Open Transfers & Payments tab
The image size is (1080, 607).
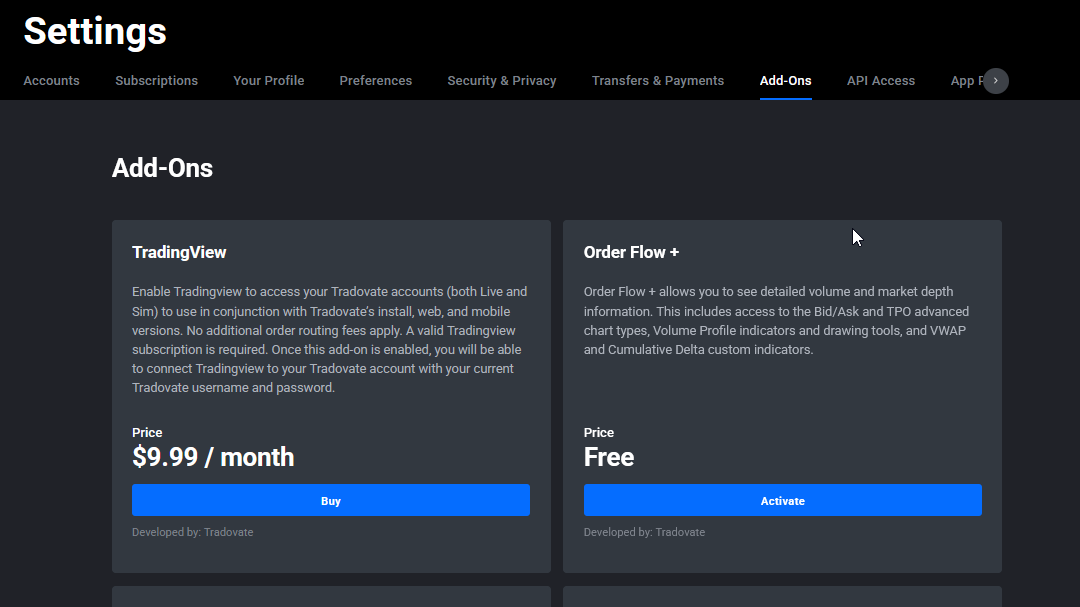[658, 81]
